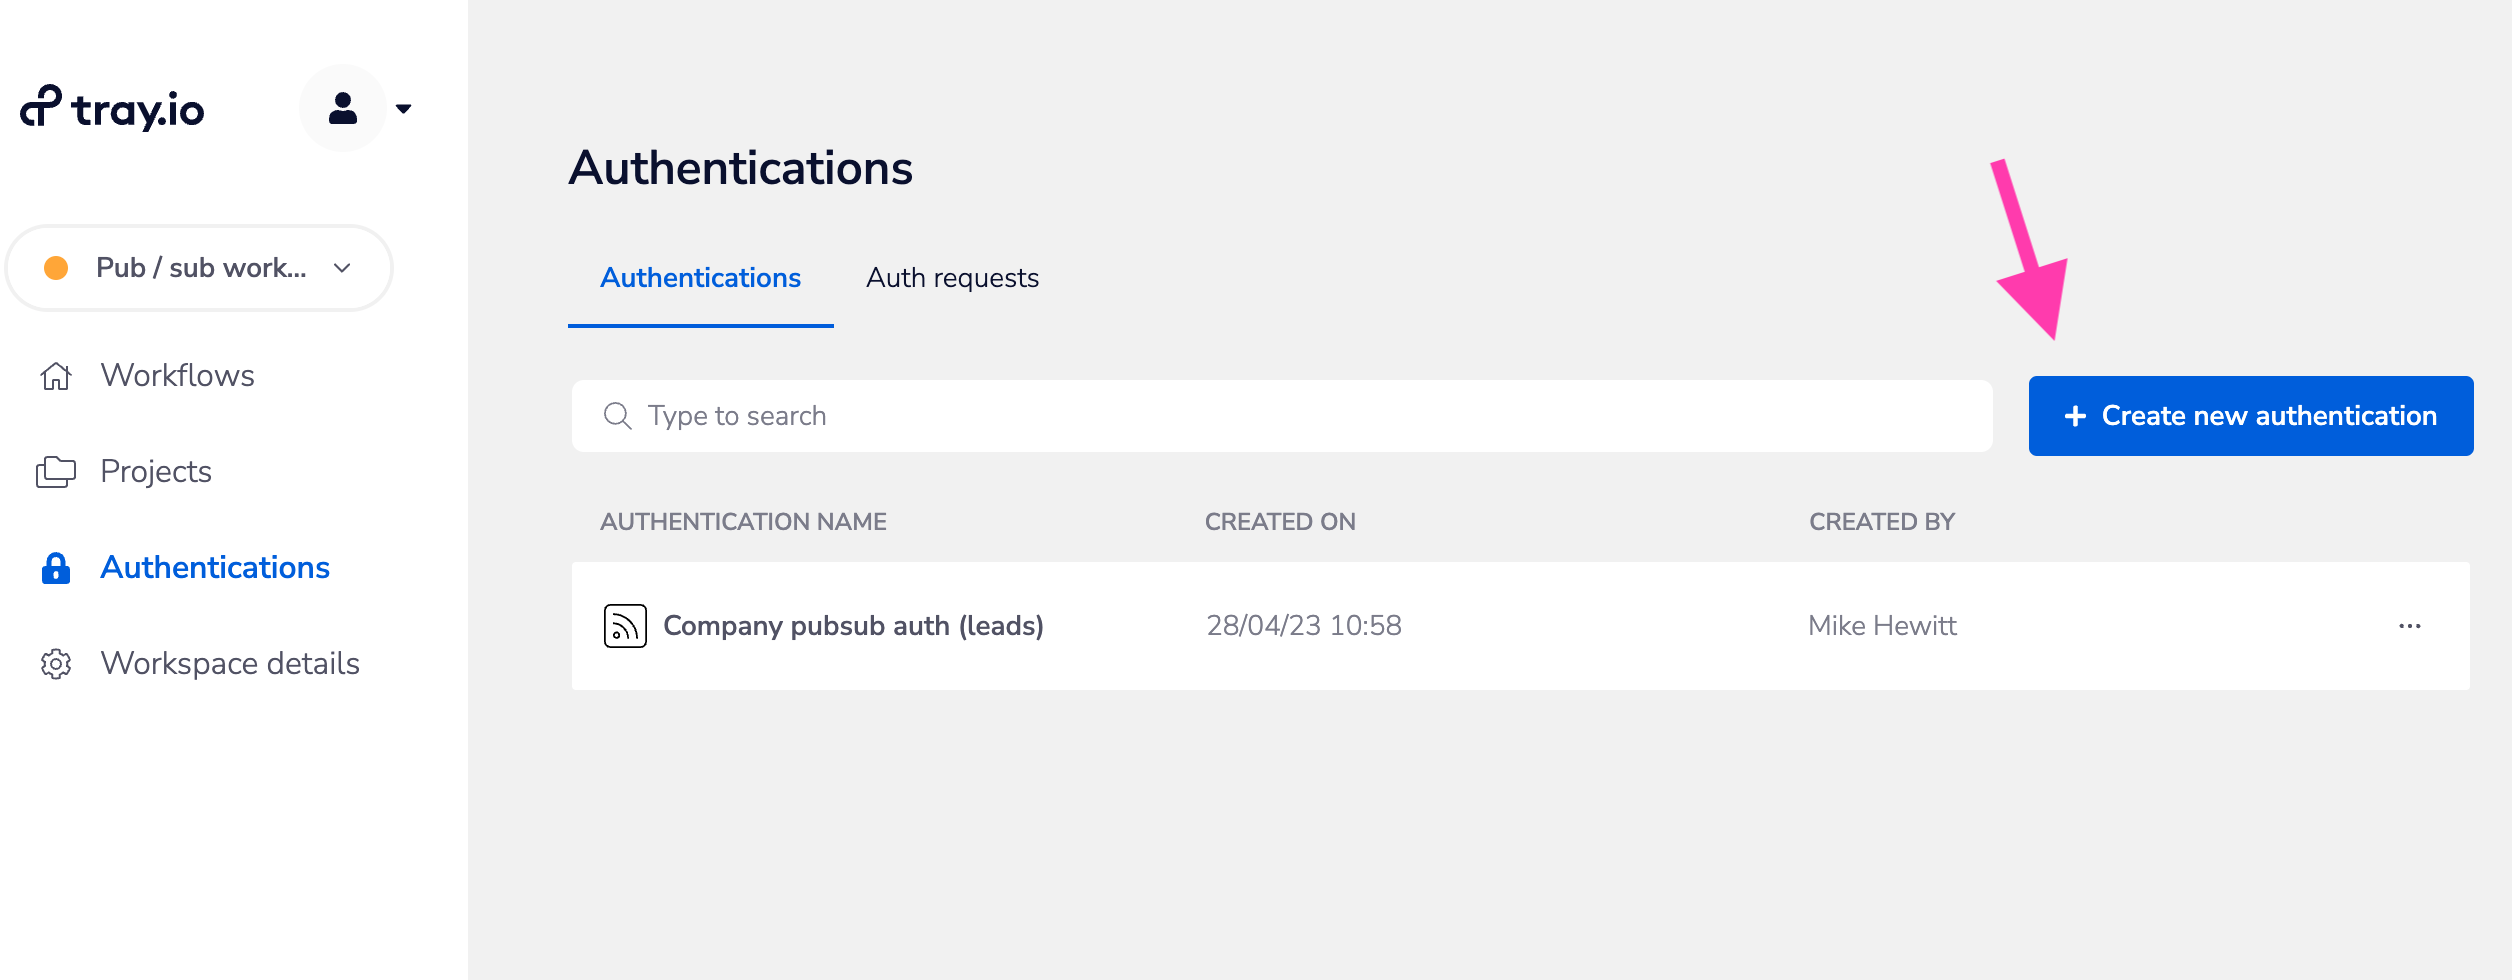This screenshot has width=2512, height=980.
Task: Click the pubsub authentication service icon
Action: 622,624
